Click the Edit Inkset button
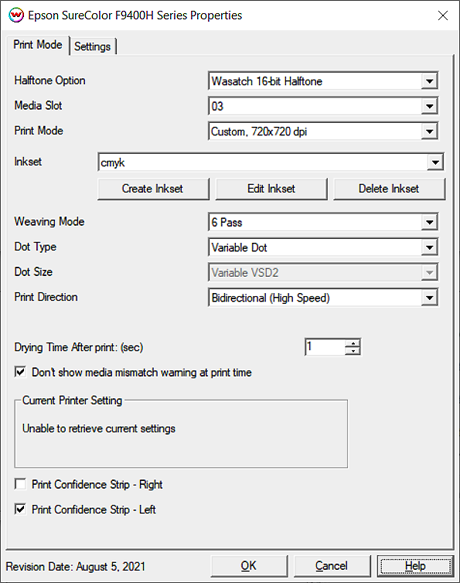The height and width of the screenshot is (583, 460). coord(271,189)
